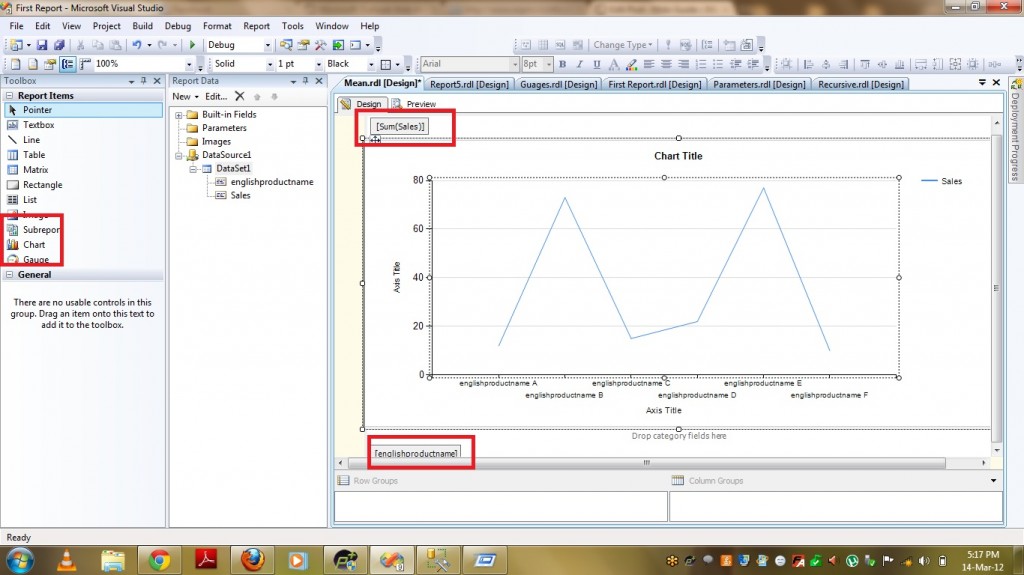Click the Start Debugging play icon
The image size is (1024, 575).
192,45
